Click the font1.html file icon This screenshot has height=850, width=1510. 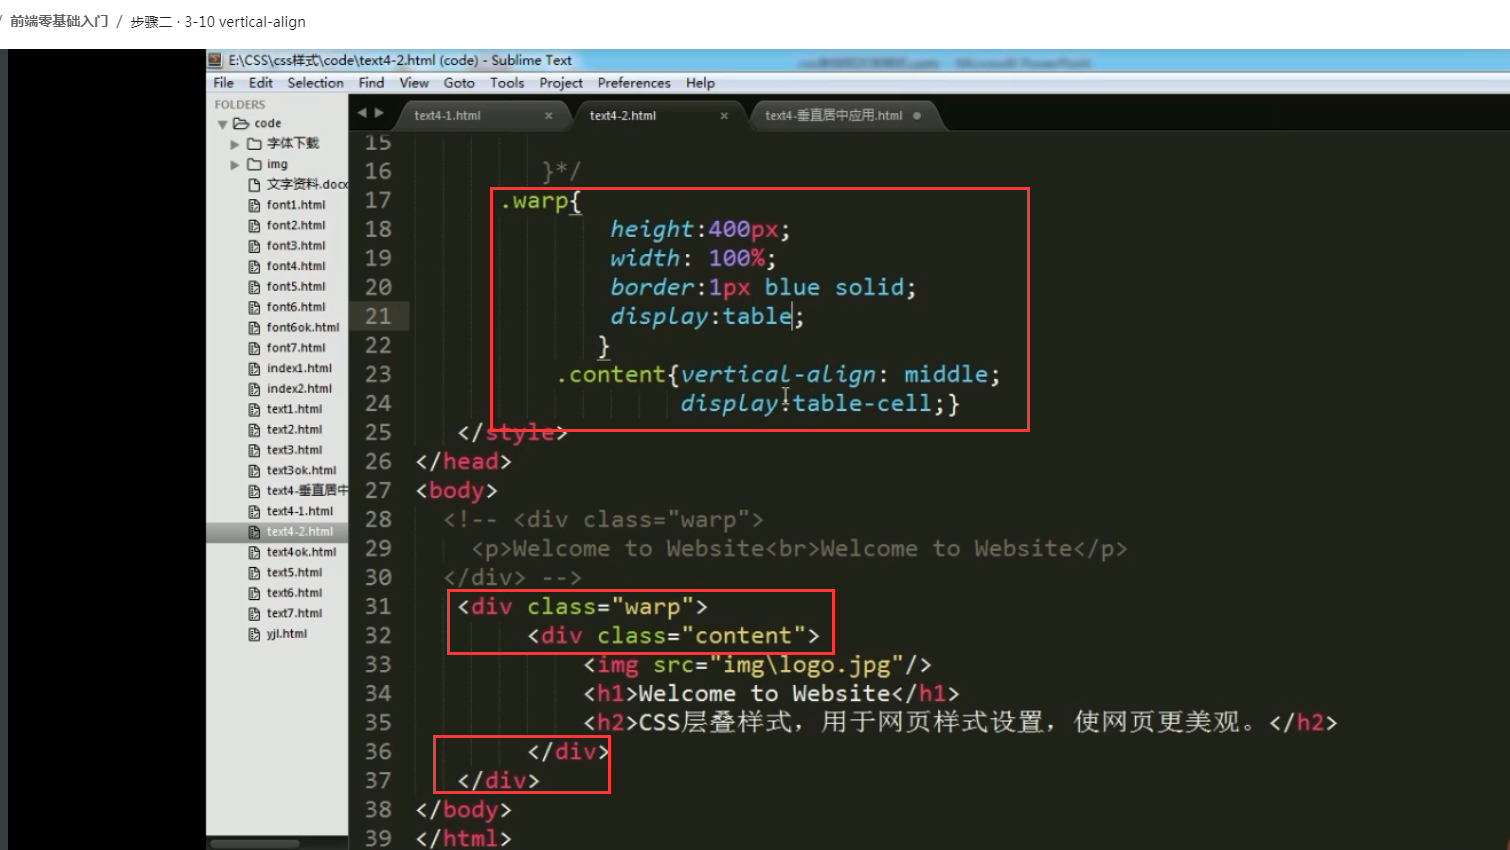(254, 205)
